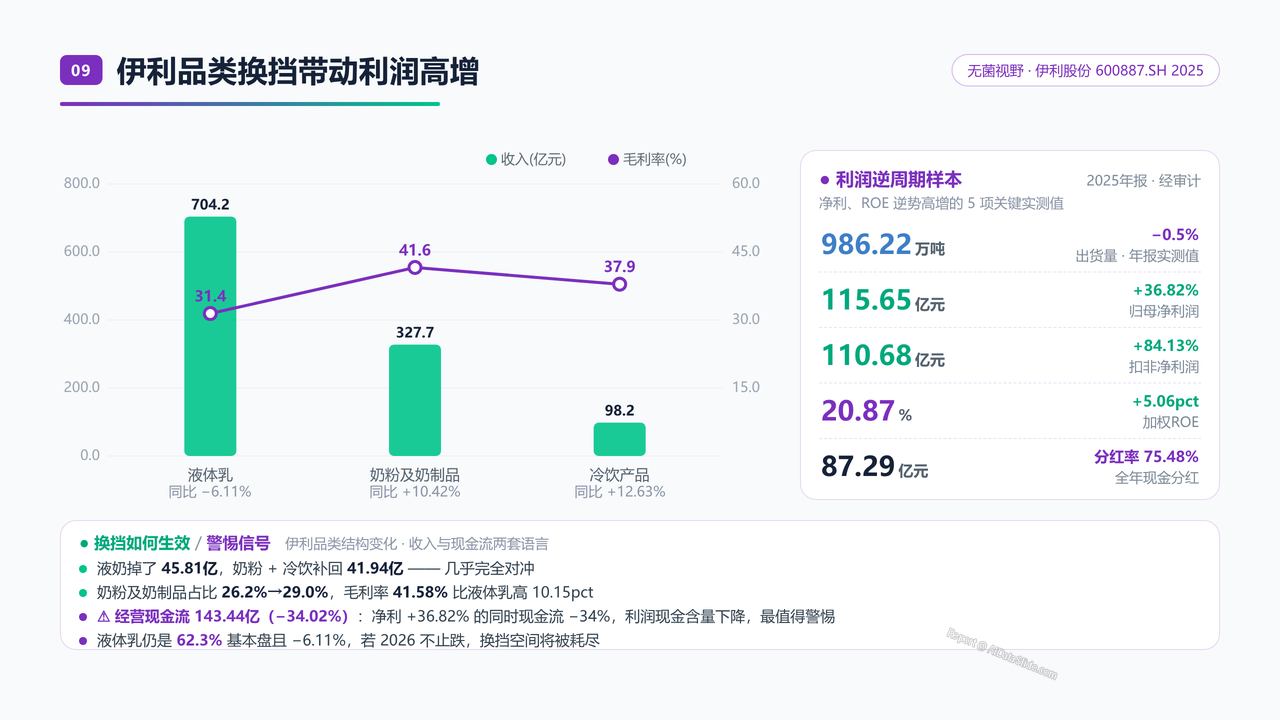Image resolution: width=1280 pixels, height=720 pixels.
Task: Click the 冷饮产品 revenue bar
Action: tap(619, 439)
